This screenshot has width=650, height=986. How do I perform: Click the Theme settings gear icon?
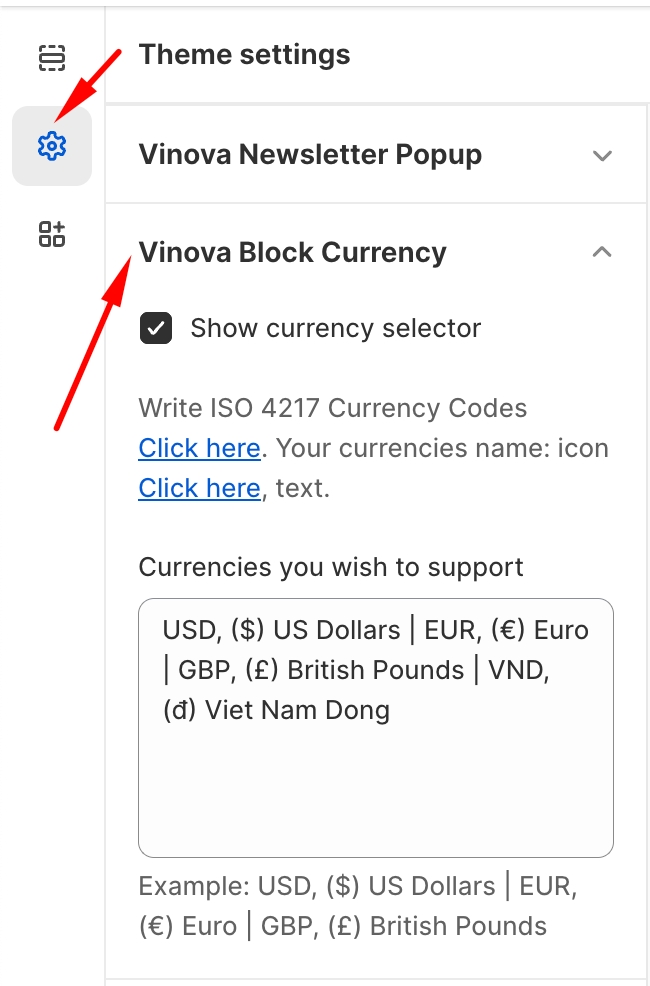point(51,146)
